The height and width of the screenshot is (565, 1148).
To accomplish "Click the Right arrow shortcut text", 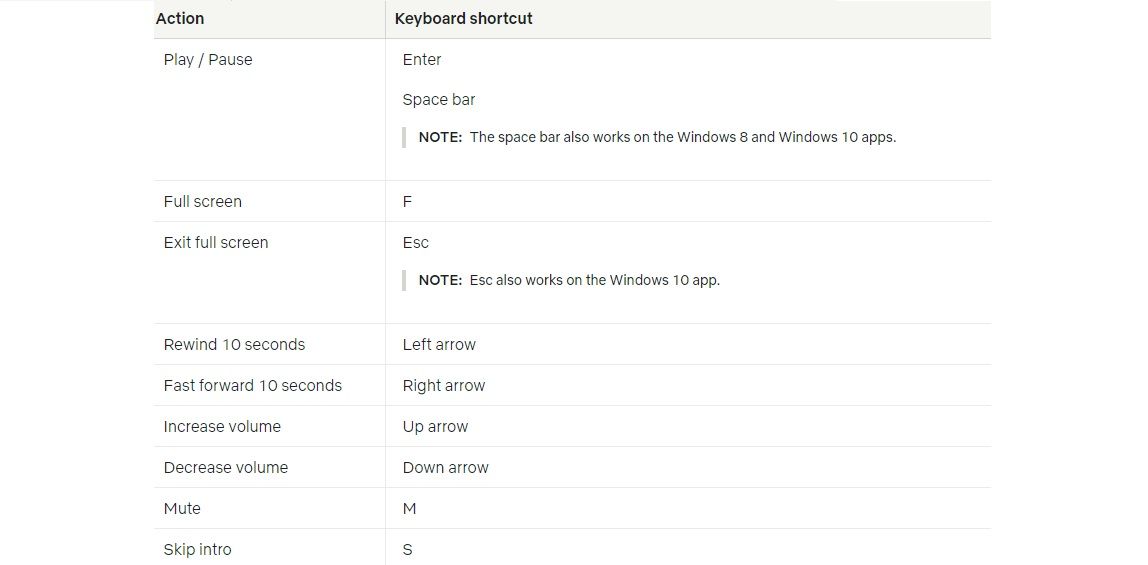I will (x=444, y=386).
